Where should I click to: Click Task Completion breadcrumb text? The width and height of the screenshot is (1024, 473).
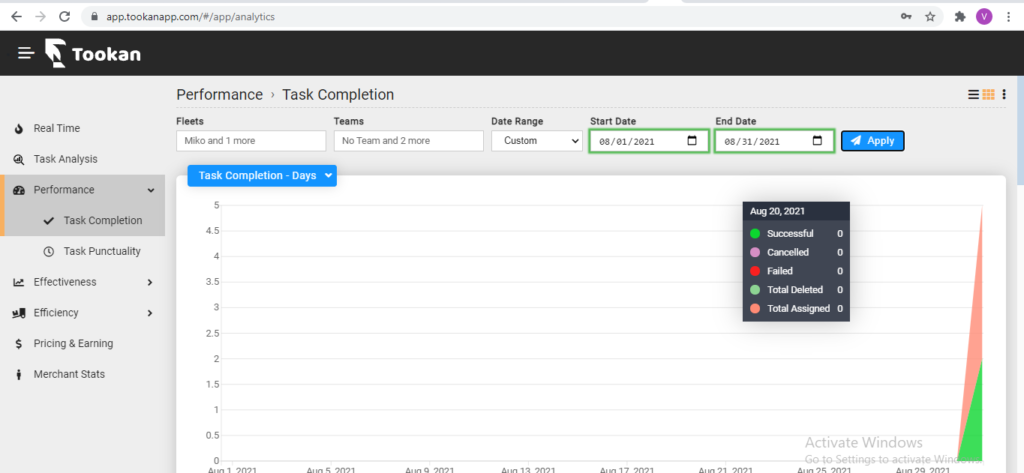[x=338, y=95]
